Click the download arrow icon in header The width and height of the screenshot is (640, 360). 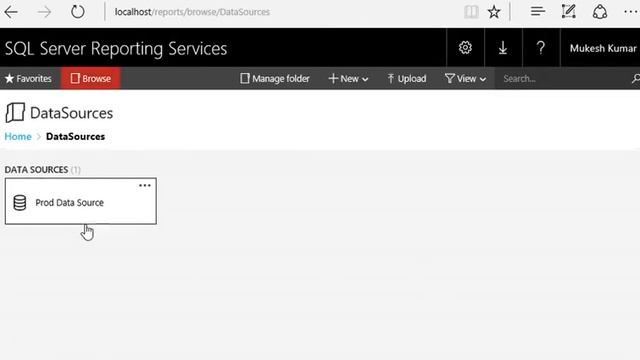(503, 48)
